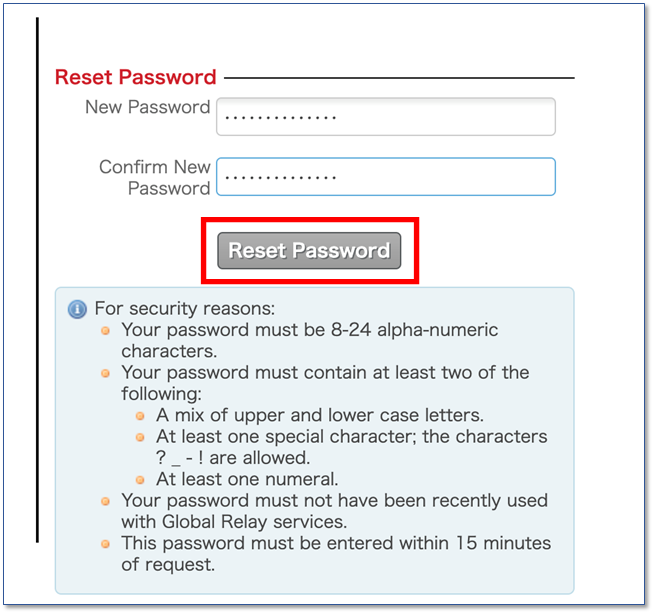Screen dimensions: 654x614
Task: Click the bullet before "must contain at least two"
Action: [106, 373]
